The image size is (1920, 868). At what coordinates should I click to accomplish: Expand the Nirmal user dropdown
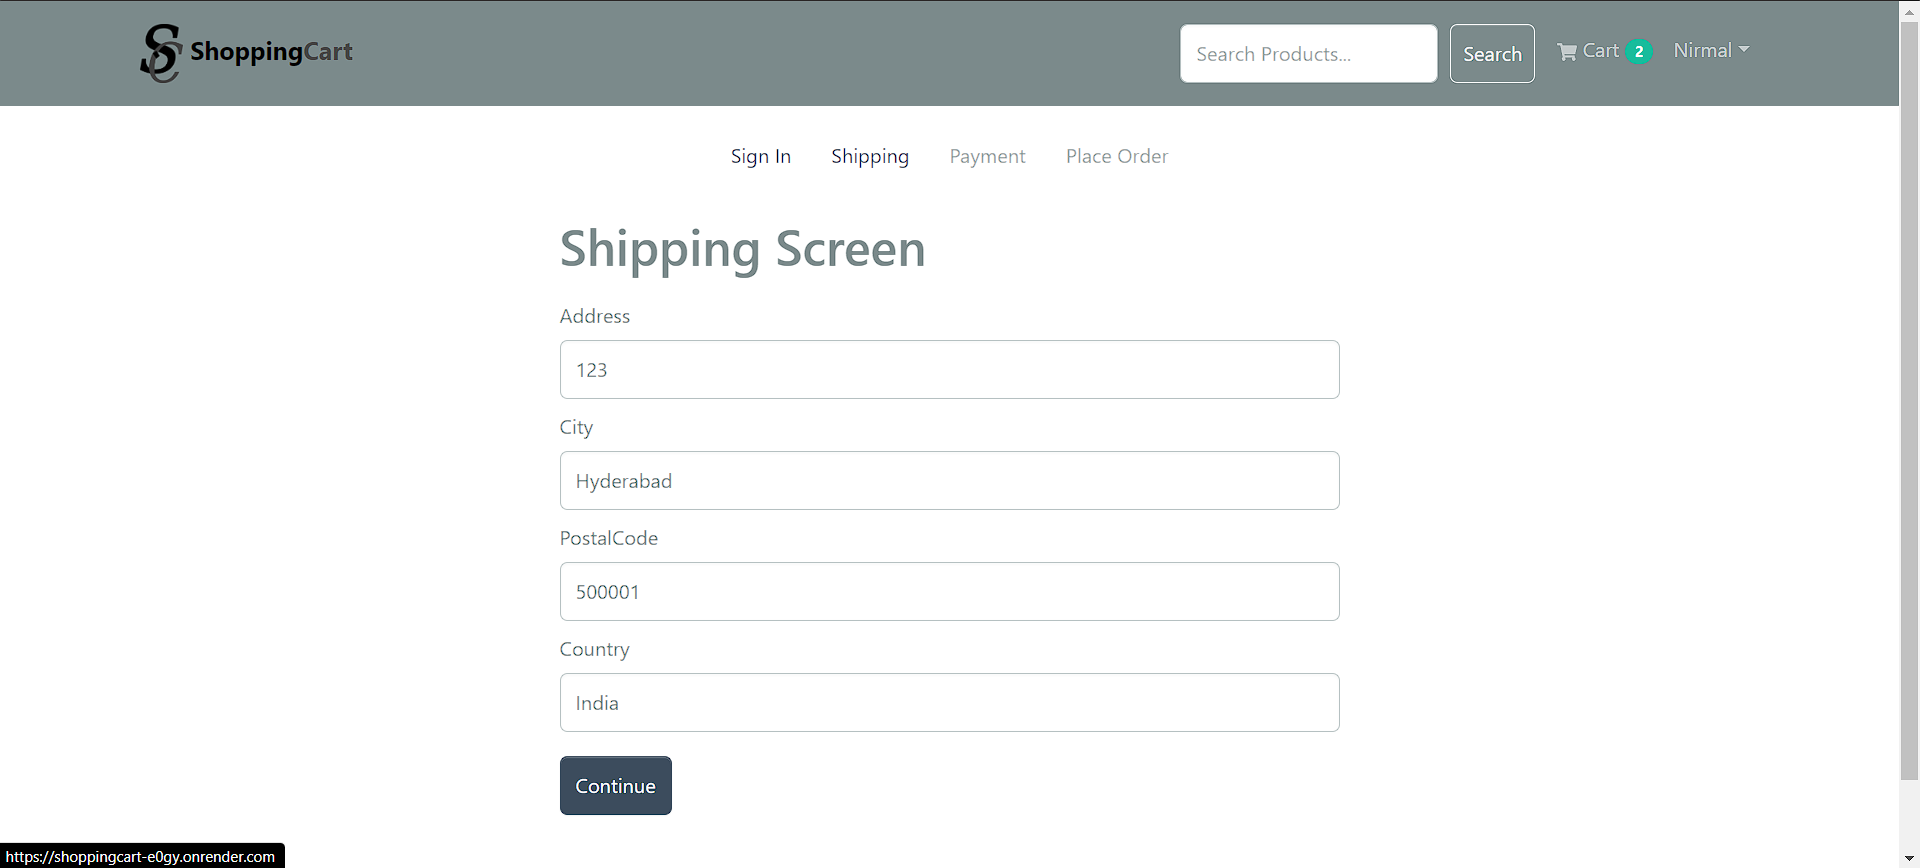[x=1710, y=51]
